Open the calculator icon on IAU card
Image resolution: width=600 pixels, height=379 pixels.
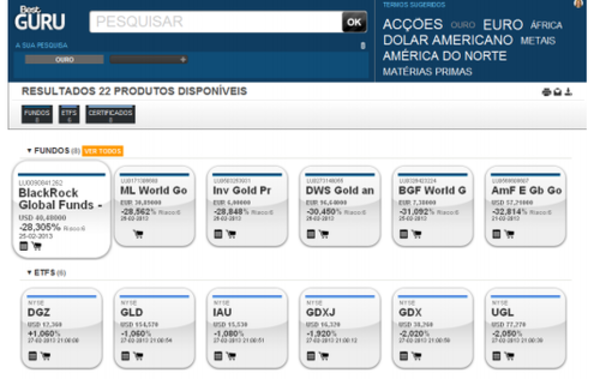pyautogui.click(x=218, y=356)
